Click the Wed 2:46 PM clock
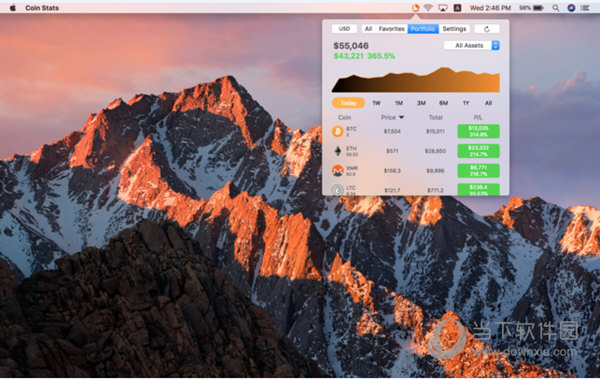 (490, 8)
